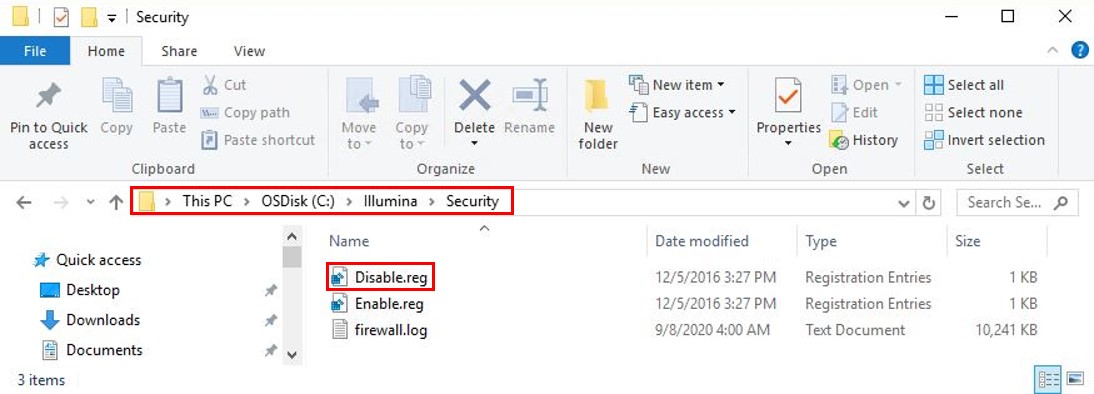1094x394 pixels.
Task: Click Select none in the ribbon
Action: point(973,112)
